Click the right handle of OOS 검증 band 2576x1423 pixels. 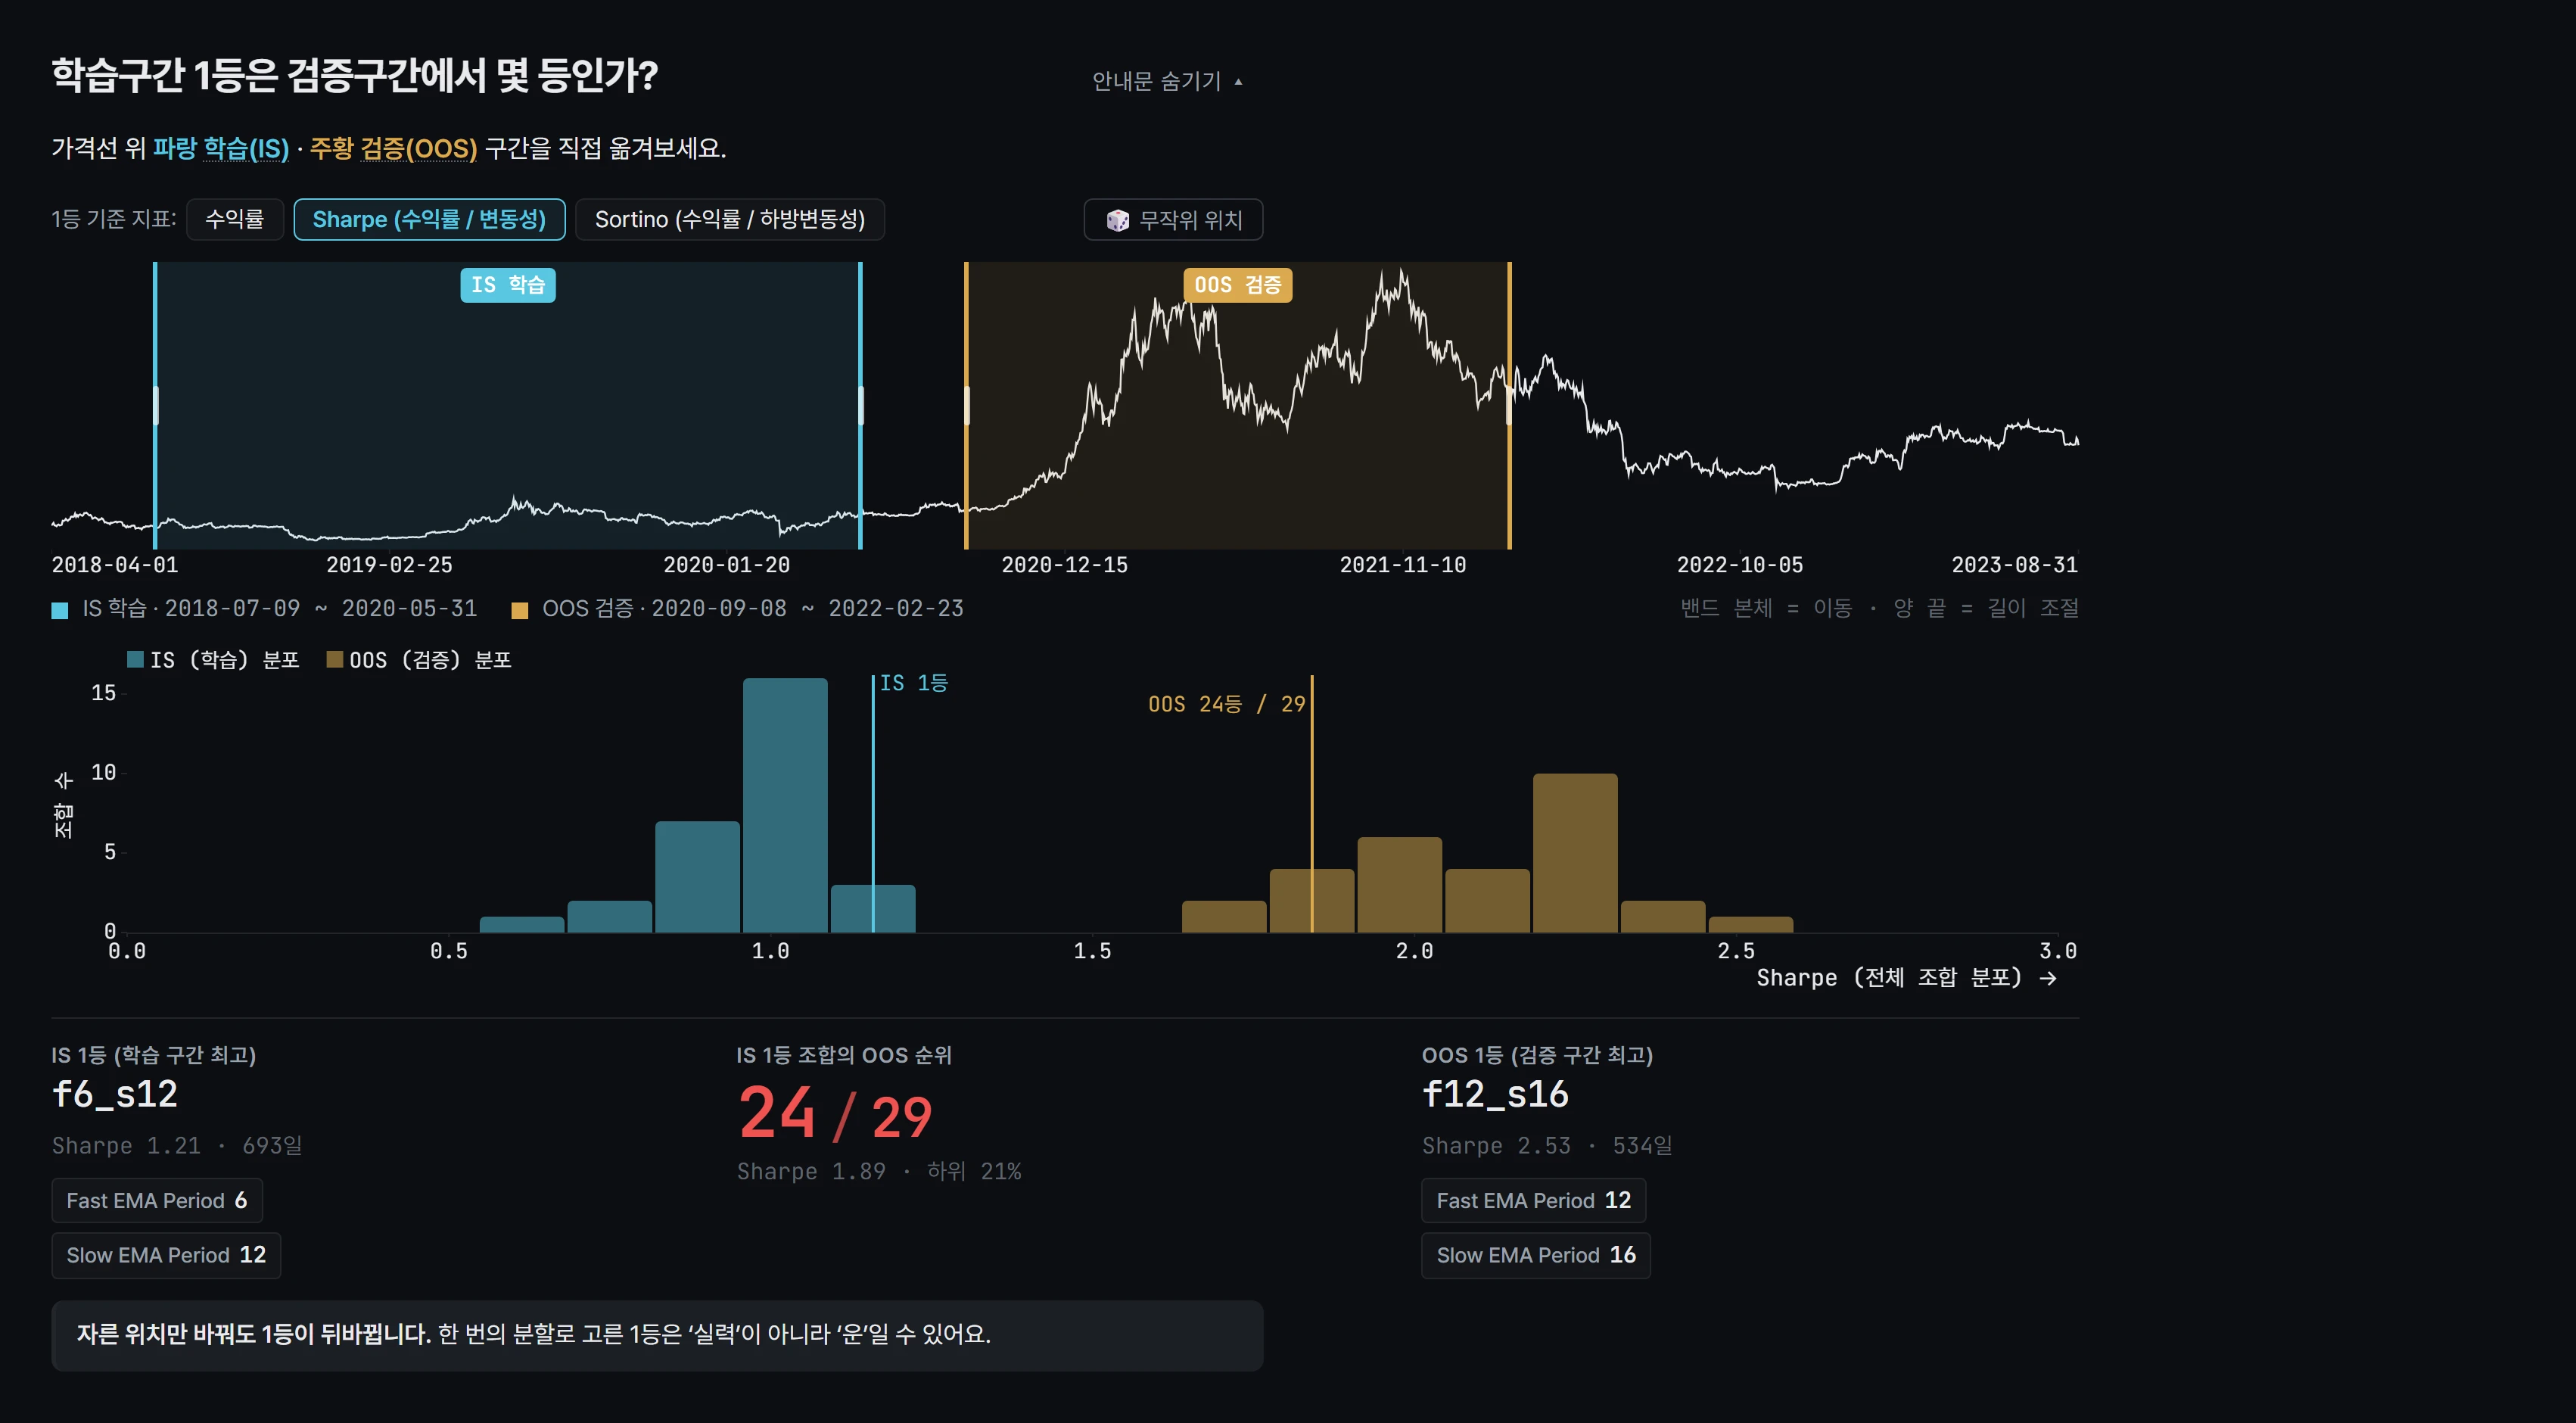(1509, 406)
